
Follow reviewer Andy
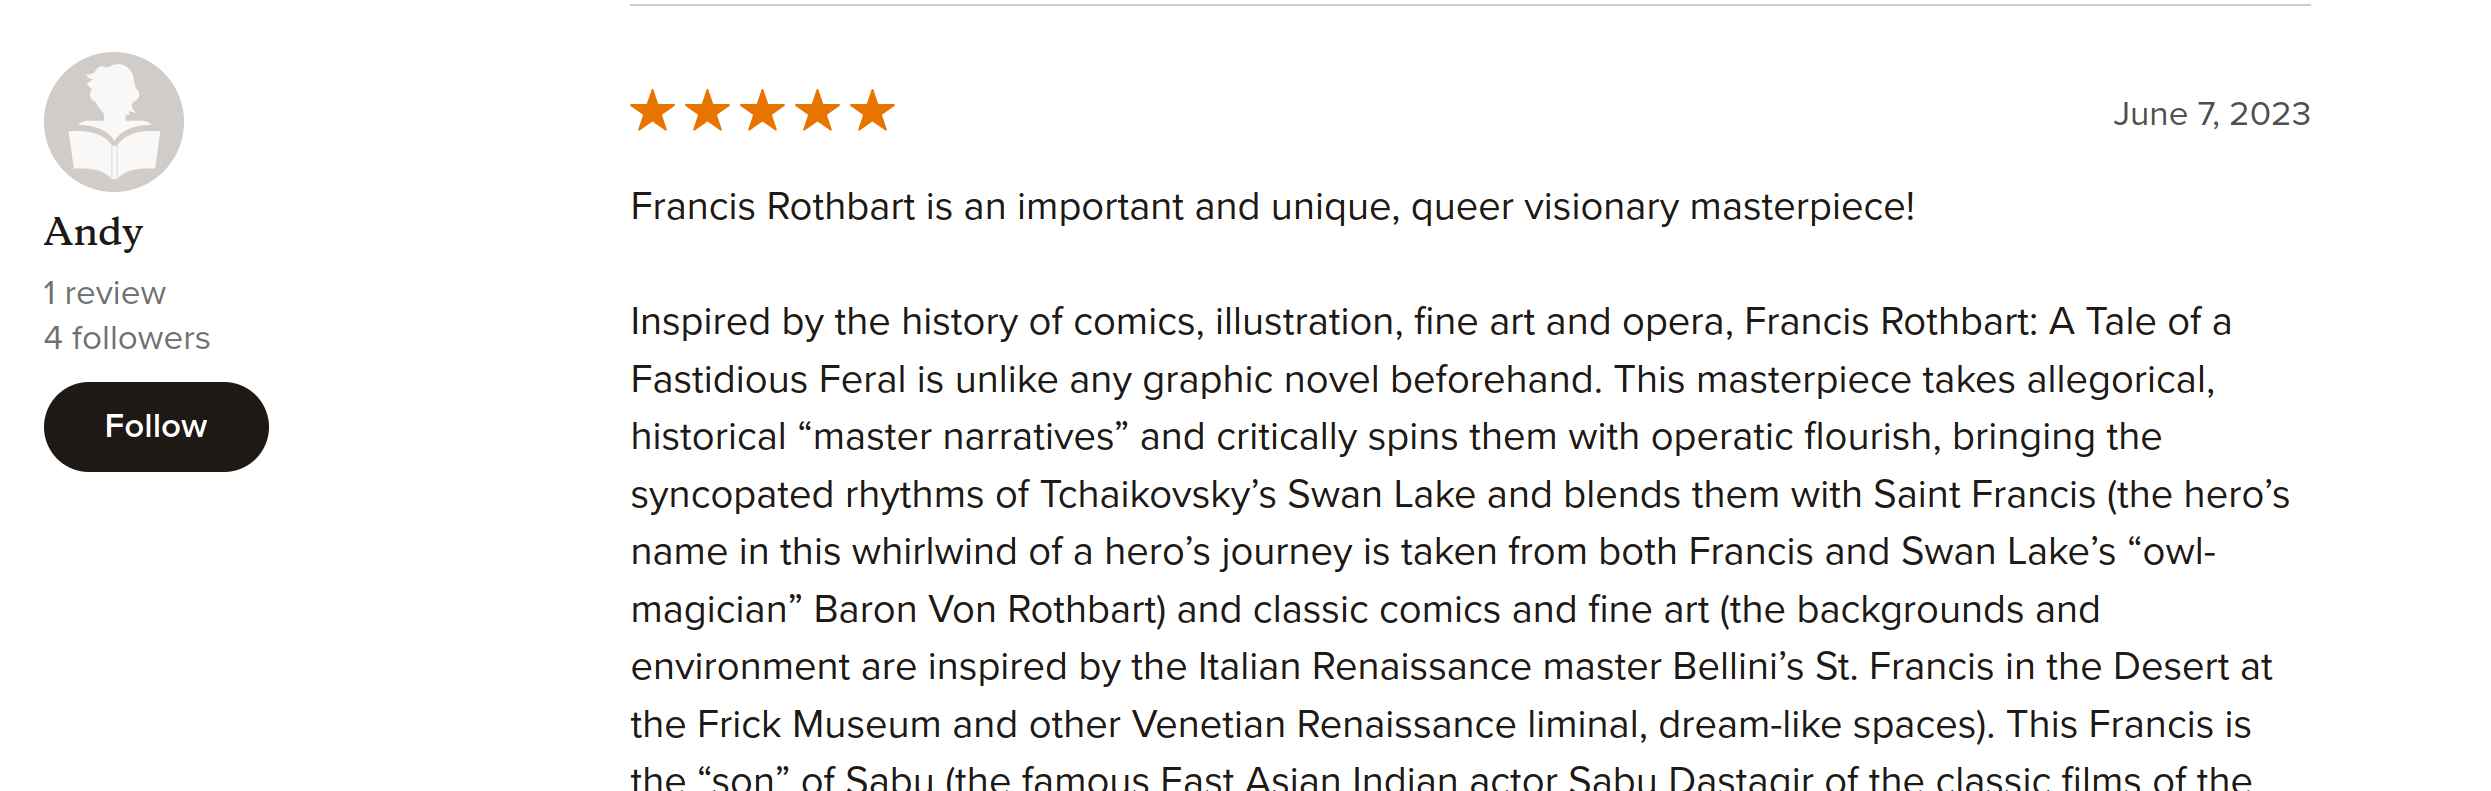(x=156, y=427)
